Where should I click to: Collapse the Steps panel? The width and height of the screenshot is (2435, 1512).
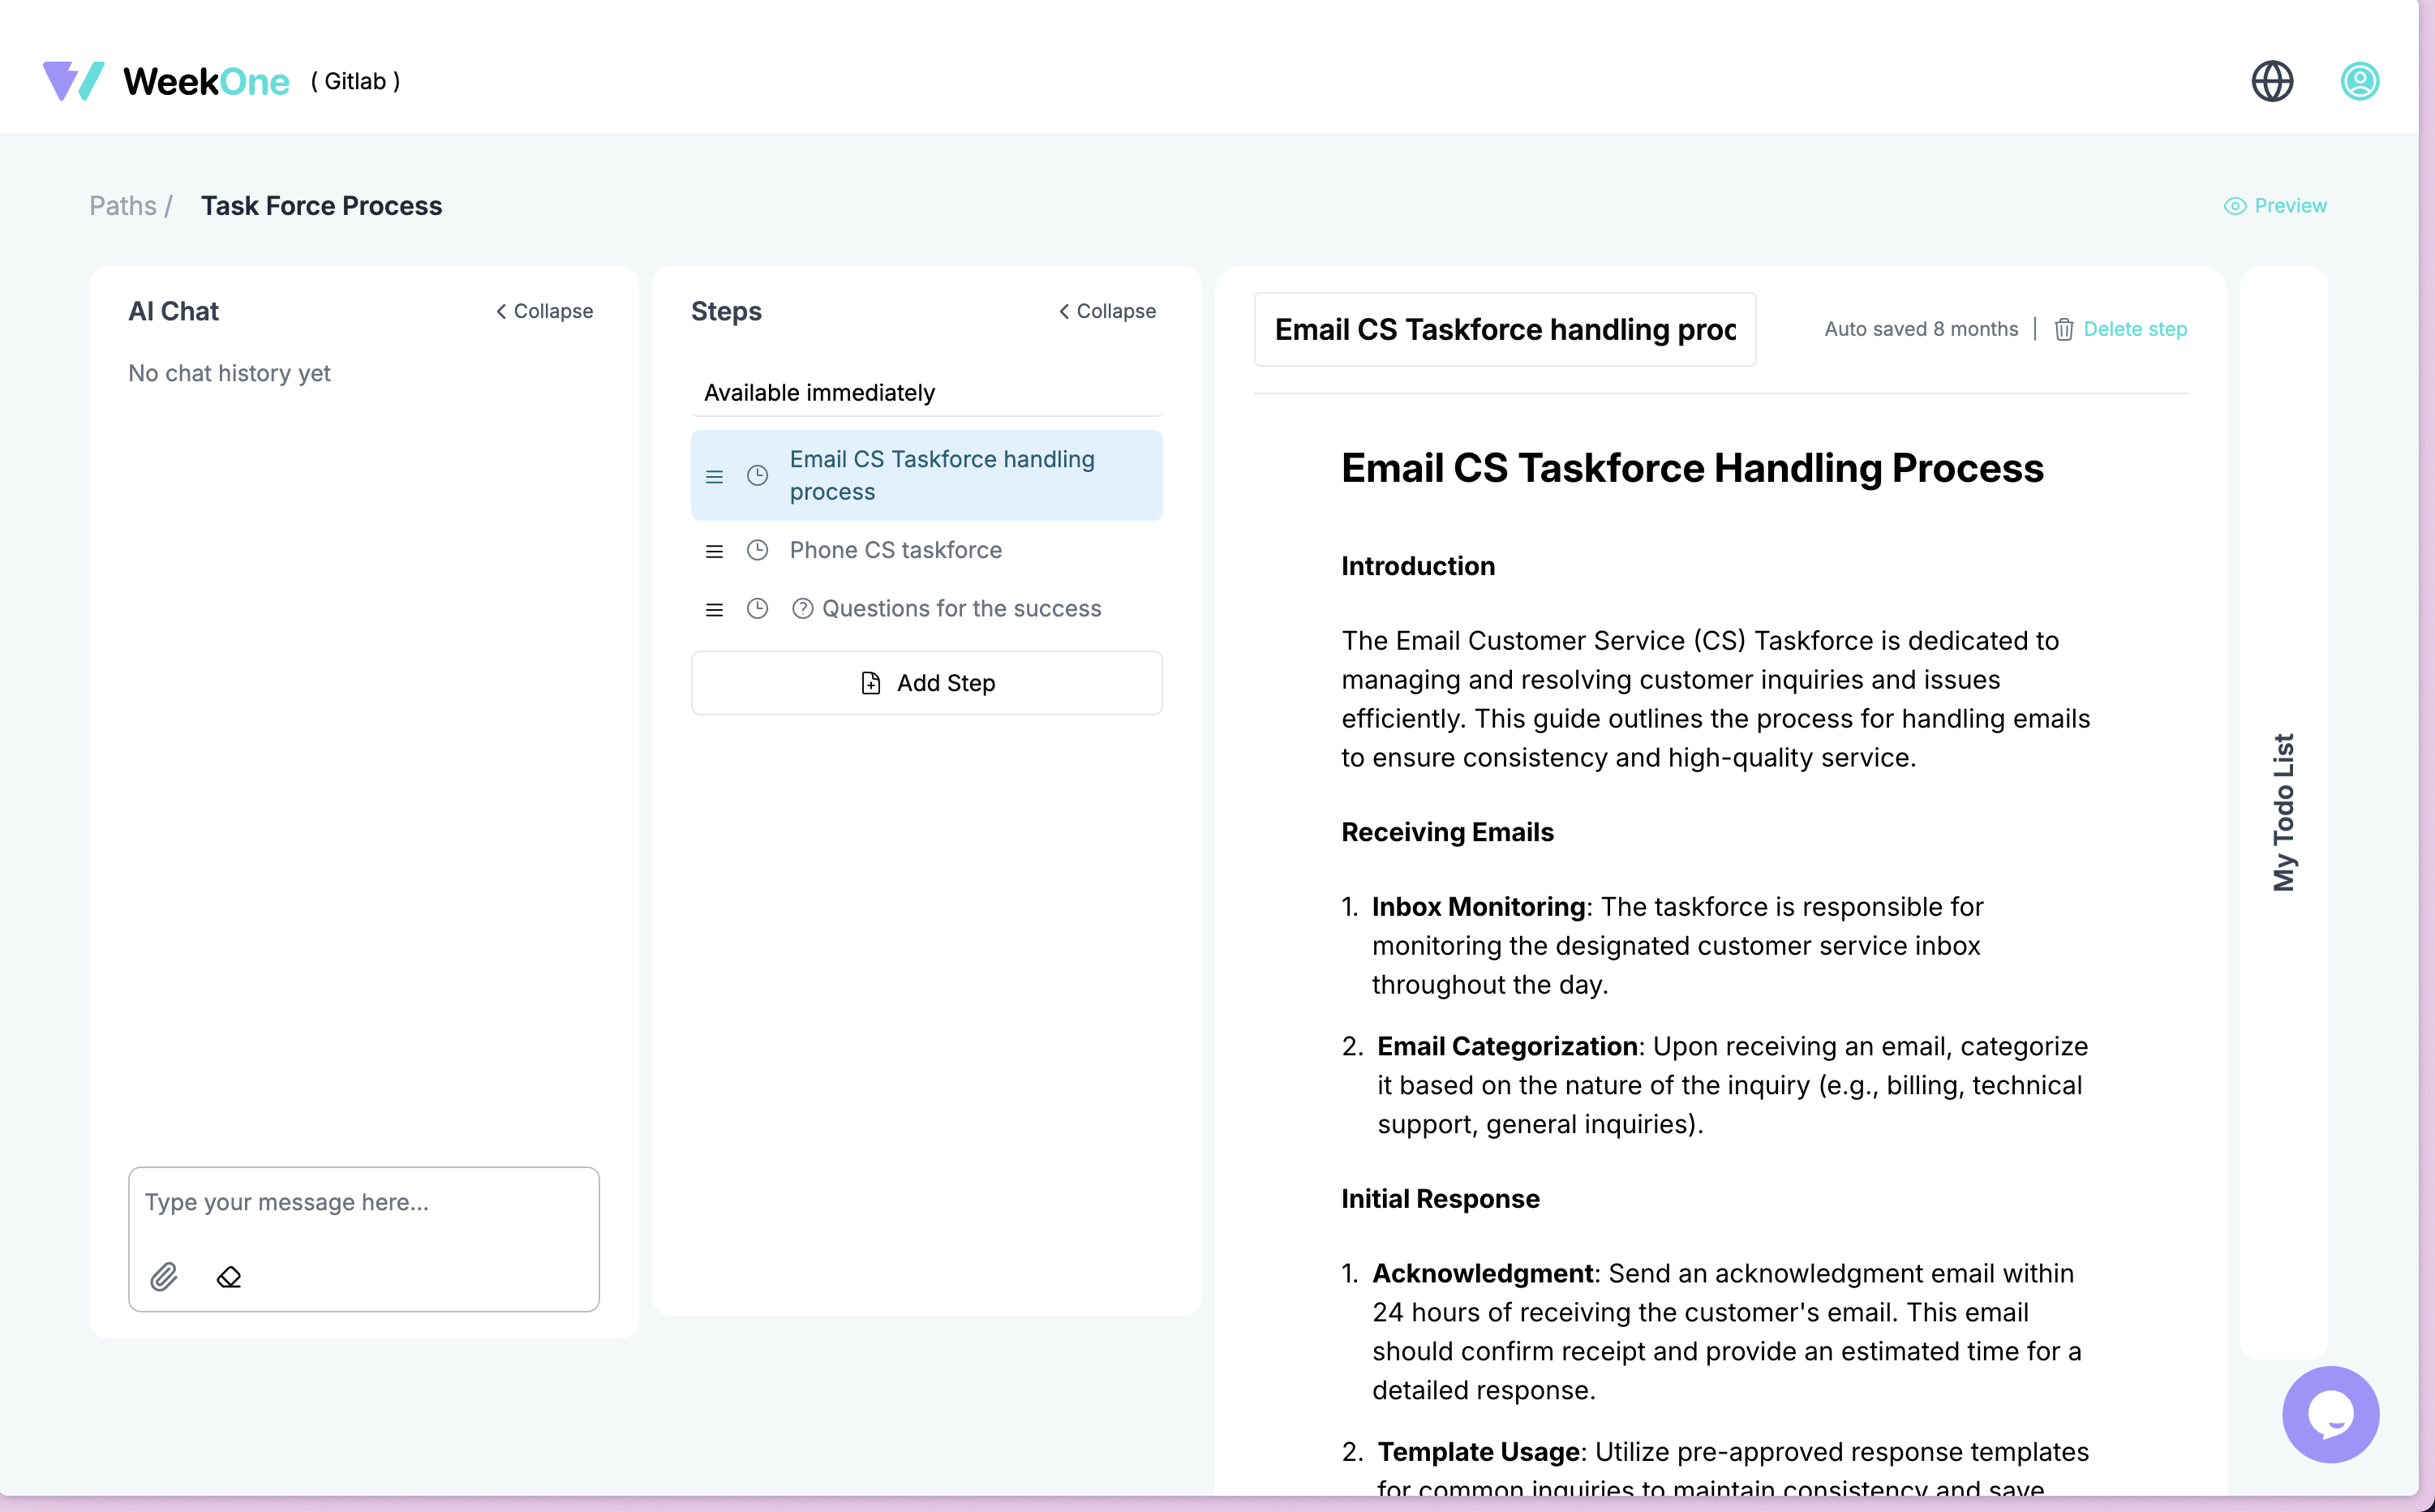coord(1107,311)
